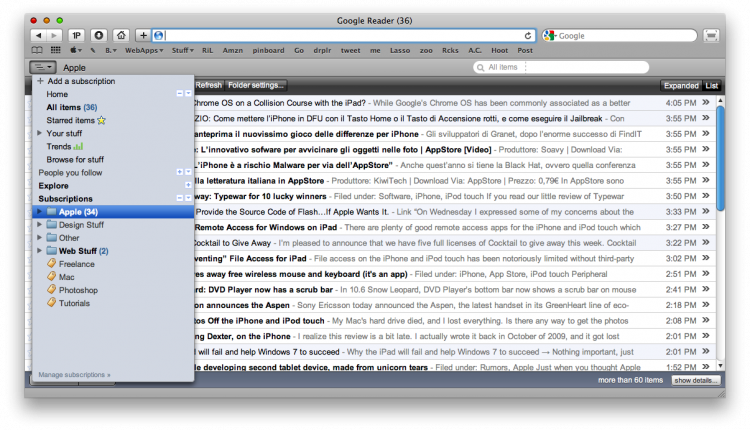Expand the Explore section plus toggle

tap(188, 185)
